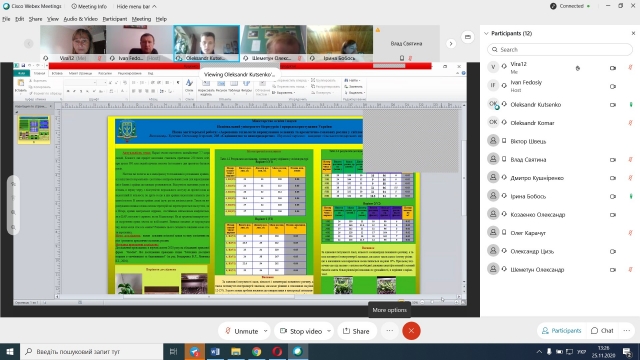Open Windows Task View button
640x360 pixels.
click(x=173, y=351)
